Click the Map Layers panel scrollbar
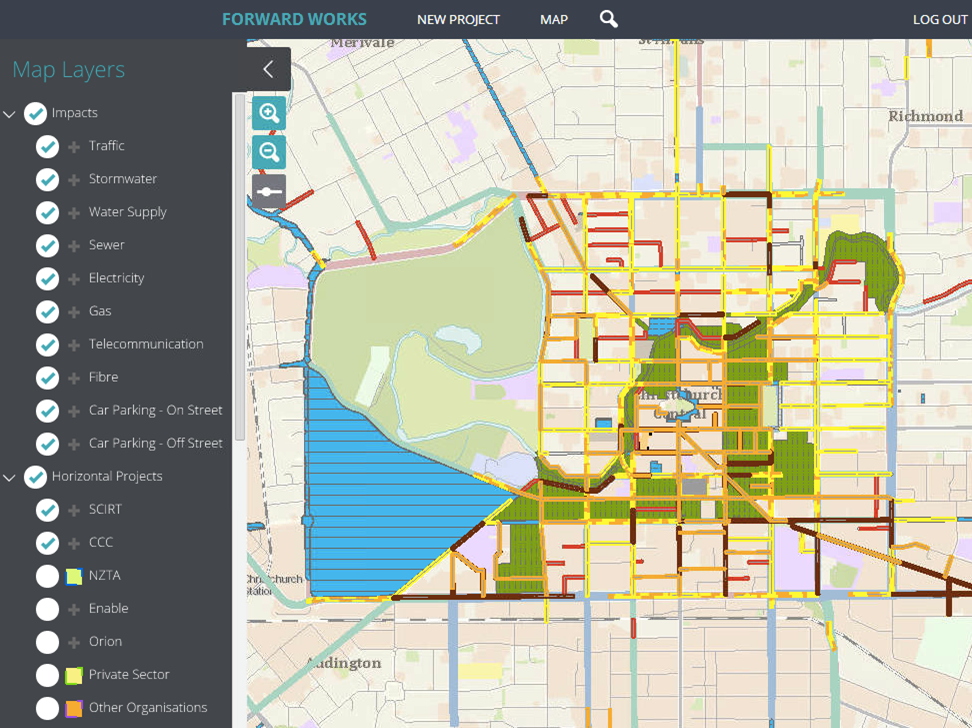This screenshot has width=972, height=728. point(239,267)
